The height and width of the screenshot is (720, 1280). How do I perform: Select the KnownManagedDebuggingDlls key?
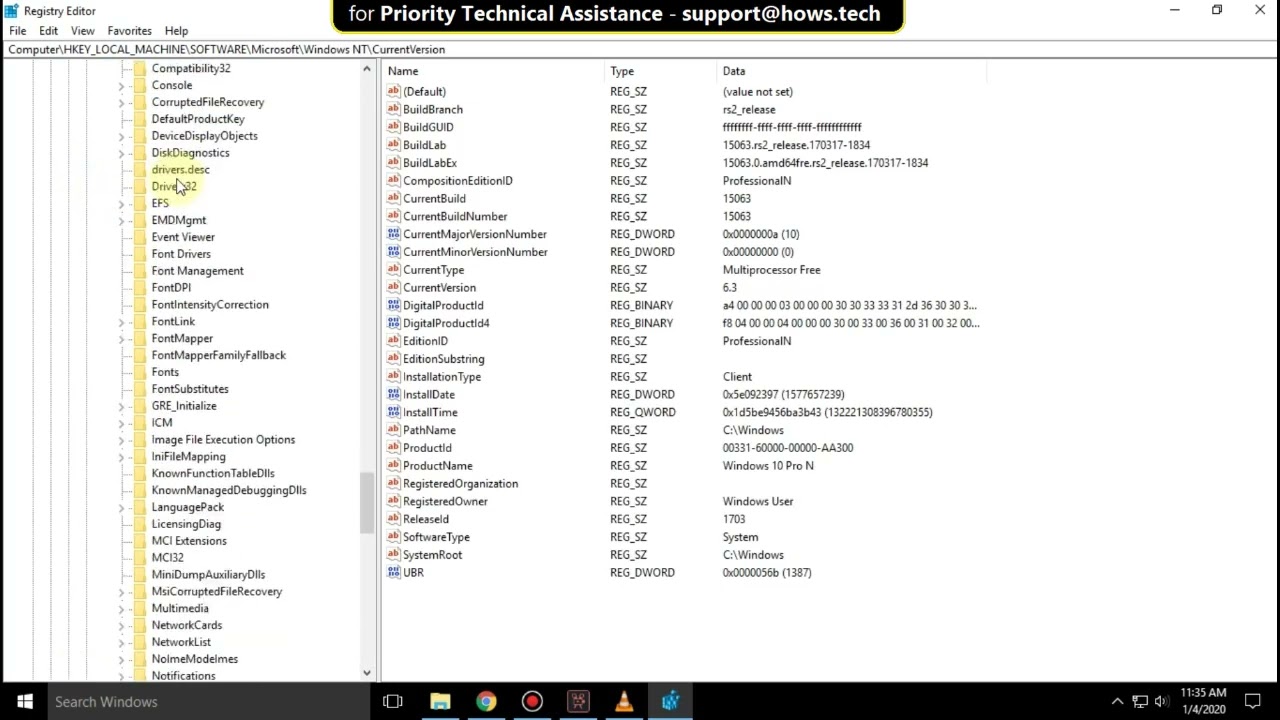point(229,490)
